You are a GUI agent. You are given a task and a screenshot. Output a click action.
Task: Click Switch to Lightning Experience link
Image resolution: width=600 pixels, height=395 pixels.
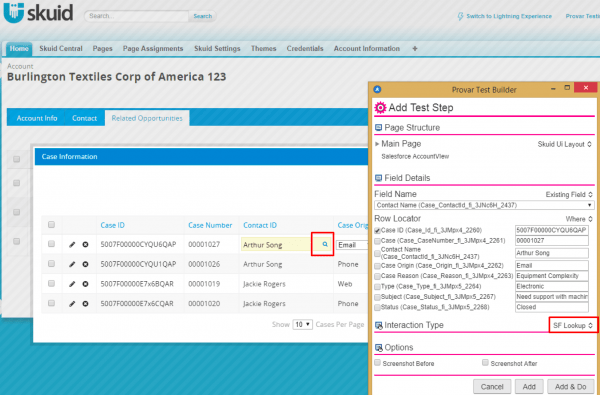[509, 16]
